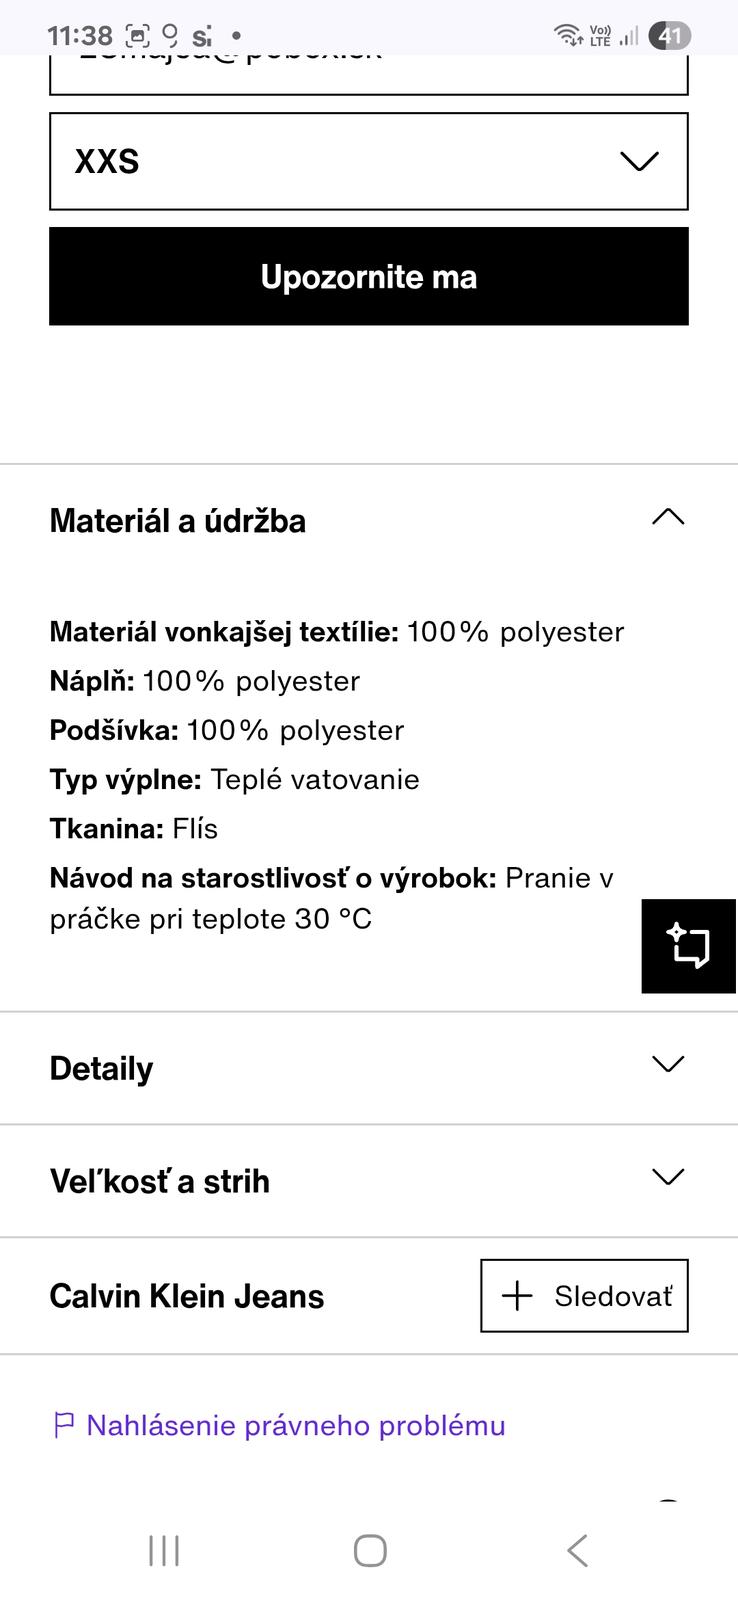Tap the flag icon for legal report
This screenshot has width=738, height=1600.
tap(64, 1425)
